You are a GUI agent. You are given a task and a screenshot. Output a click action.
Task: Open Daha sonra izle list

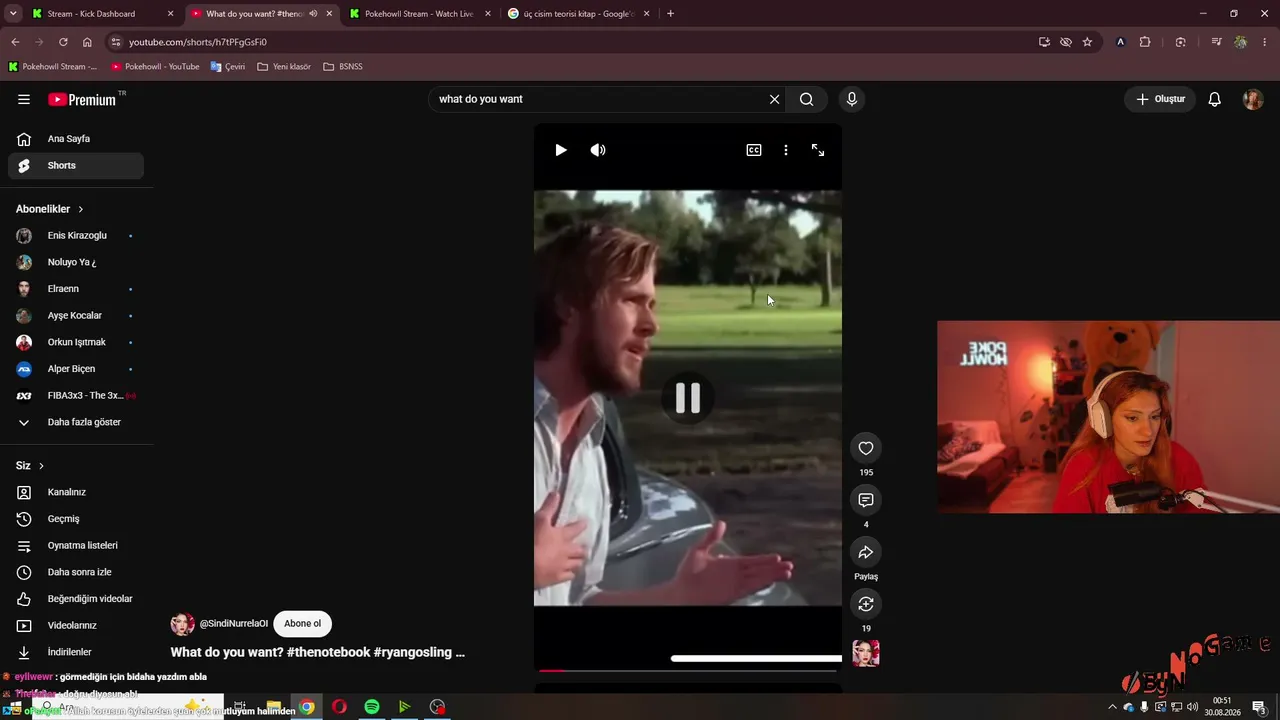(x=76, y=572)
